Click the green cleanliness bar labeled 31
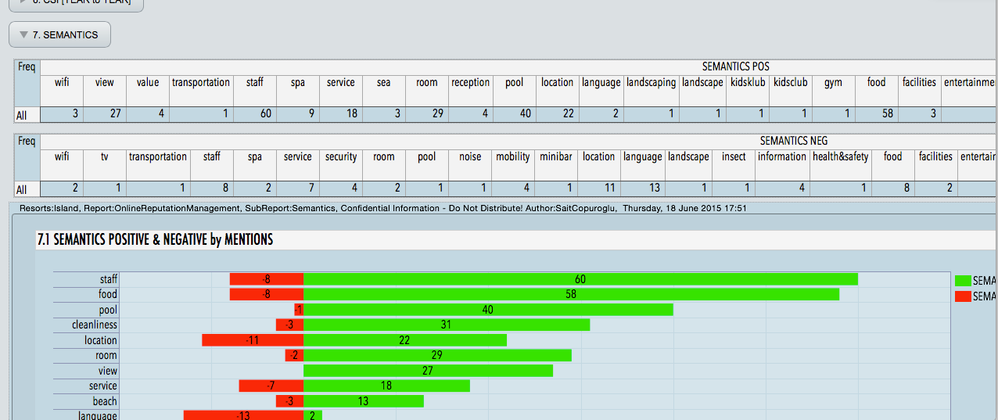This screenshot has height=420, width=998. 447,325
